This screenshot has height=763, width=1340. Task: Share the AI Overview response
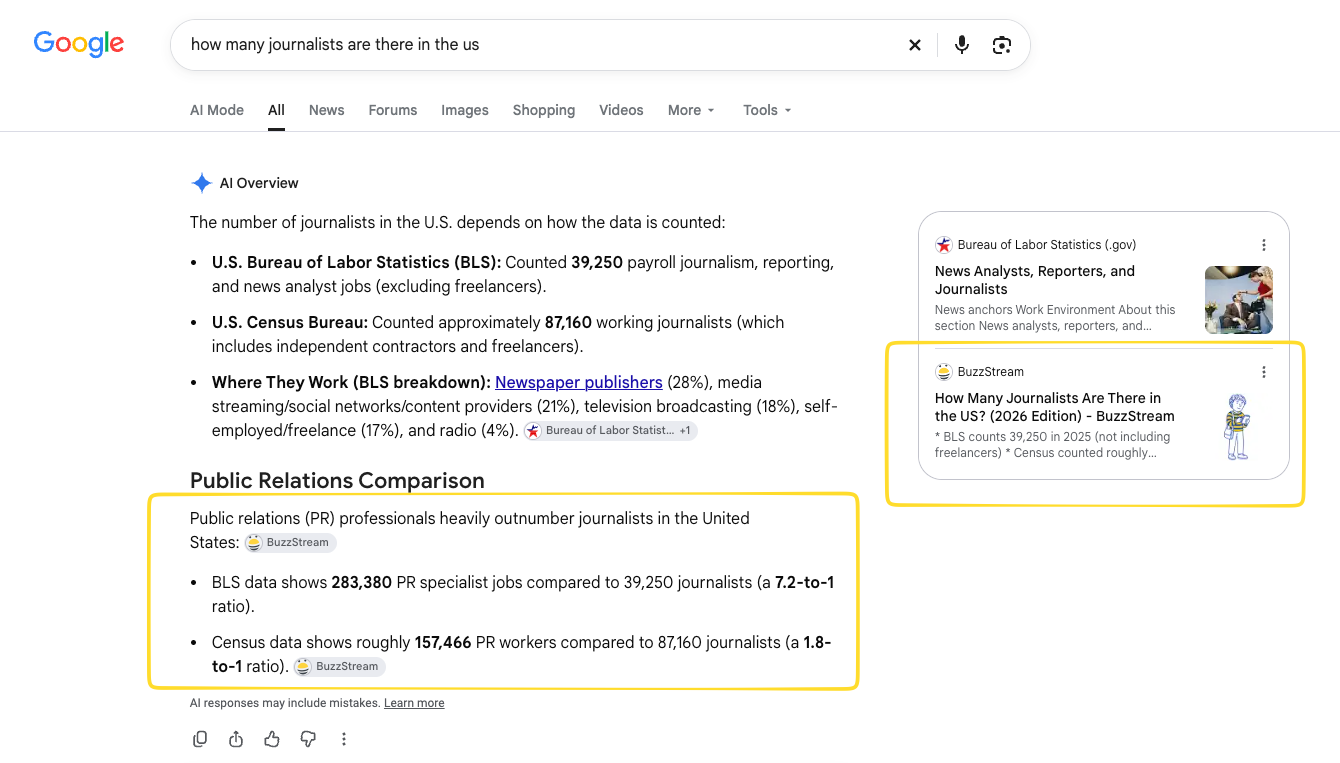[x=236, y=739]
